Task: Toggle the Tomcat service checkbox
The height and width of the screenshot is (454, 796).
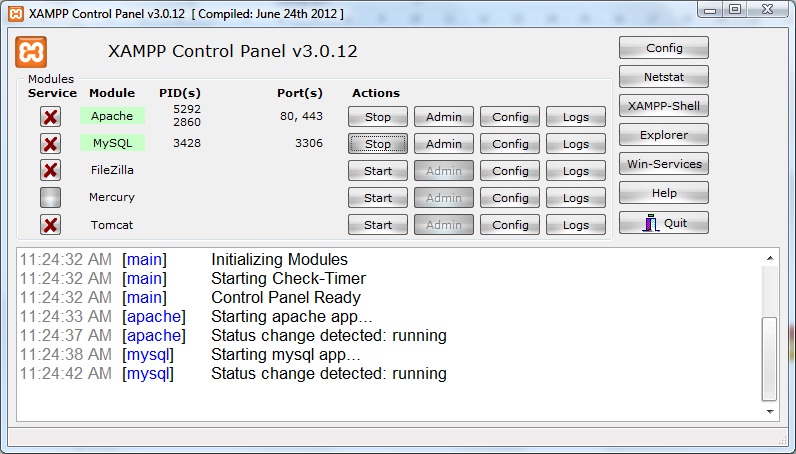Action: [x=50, y=224]
